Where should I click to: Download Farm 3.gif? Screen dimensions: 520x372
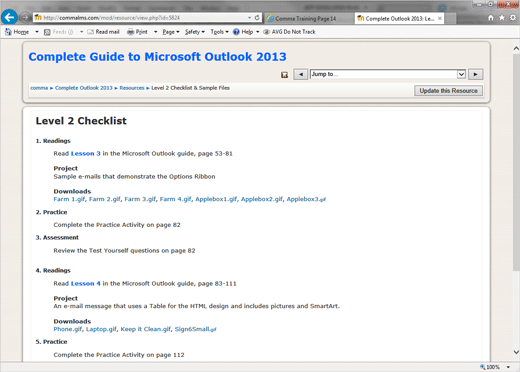tap(140, 199)
